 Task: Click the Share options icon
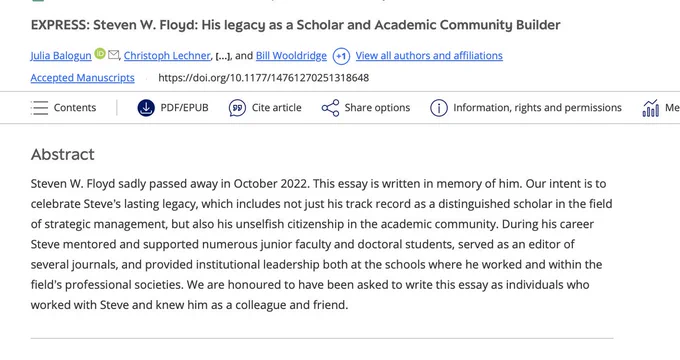point(330,108)
